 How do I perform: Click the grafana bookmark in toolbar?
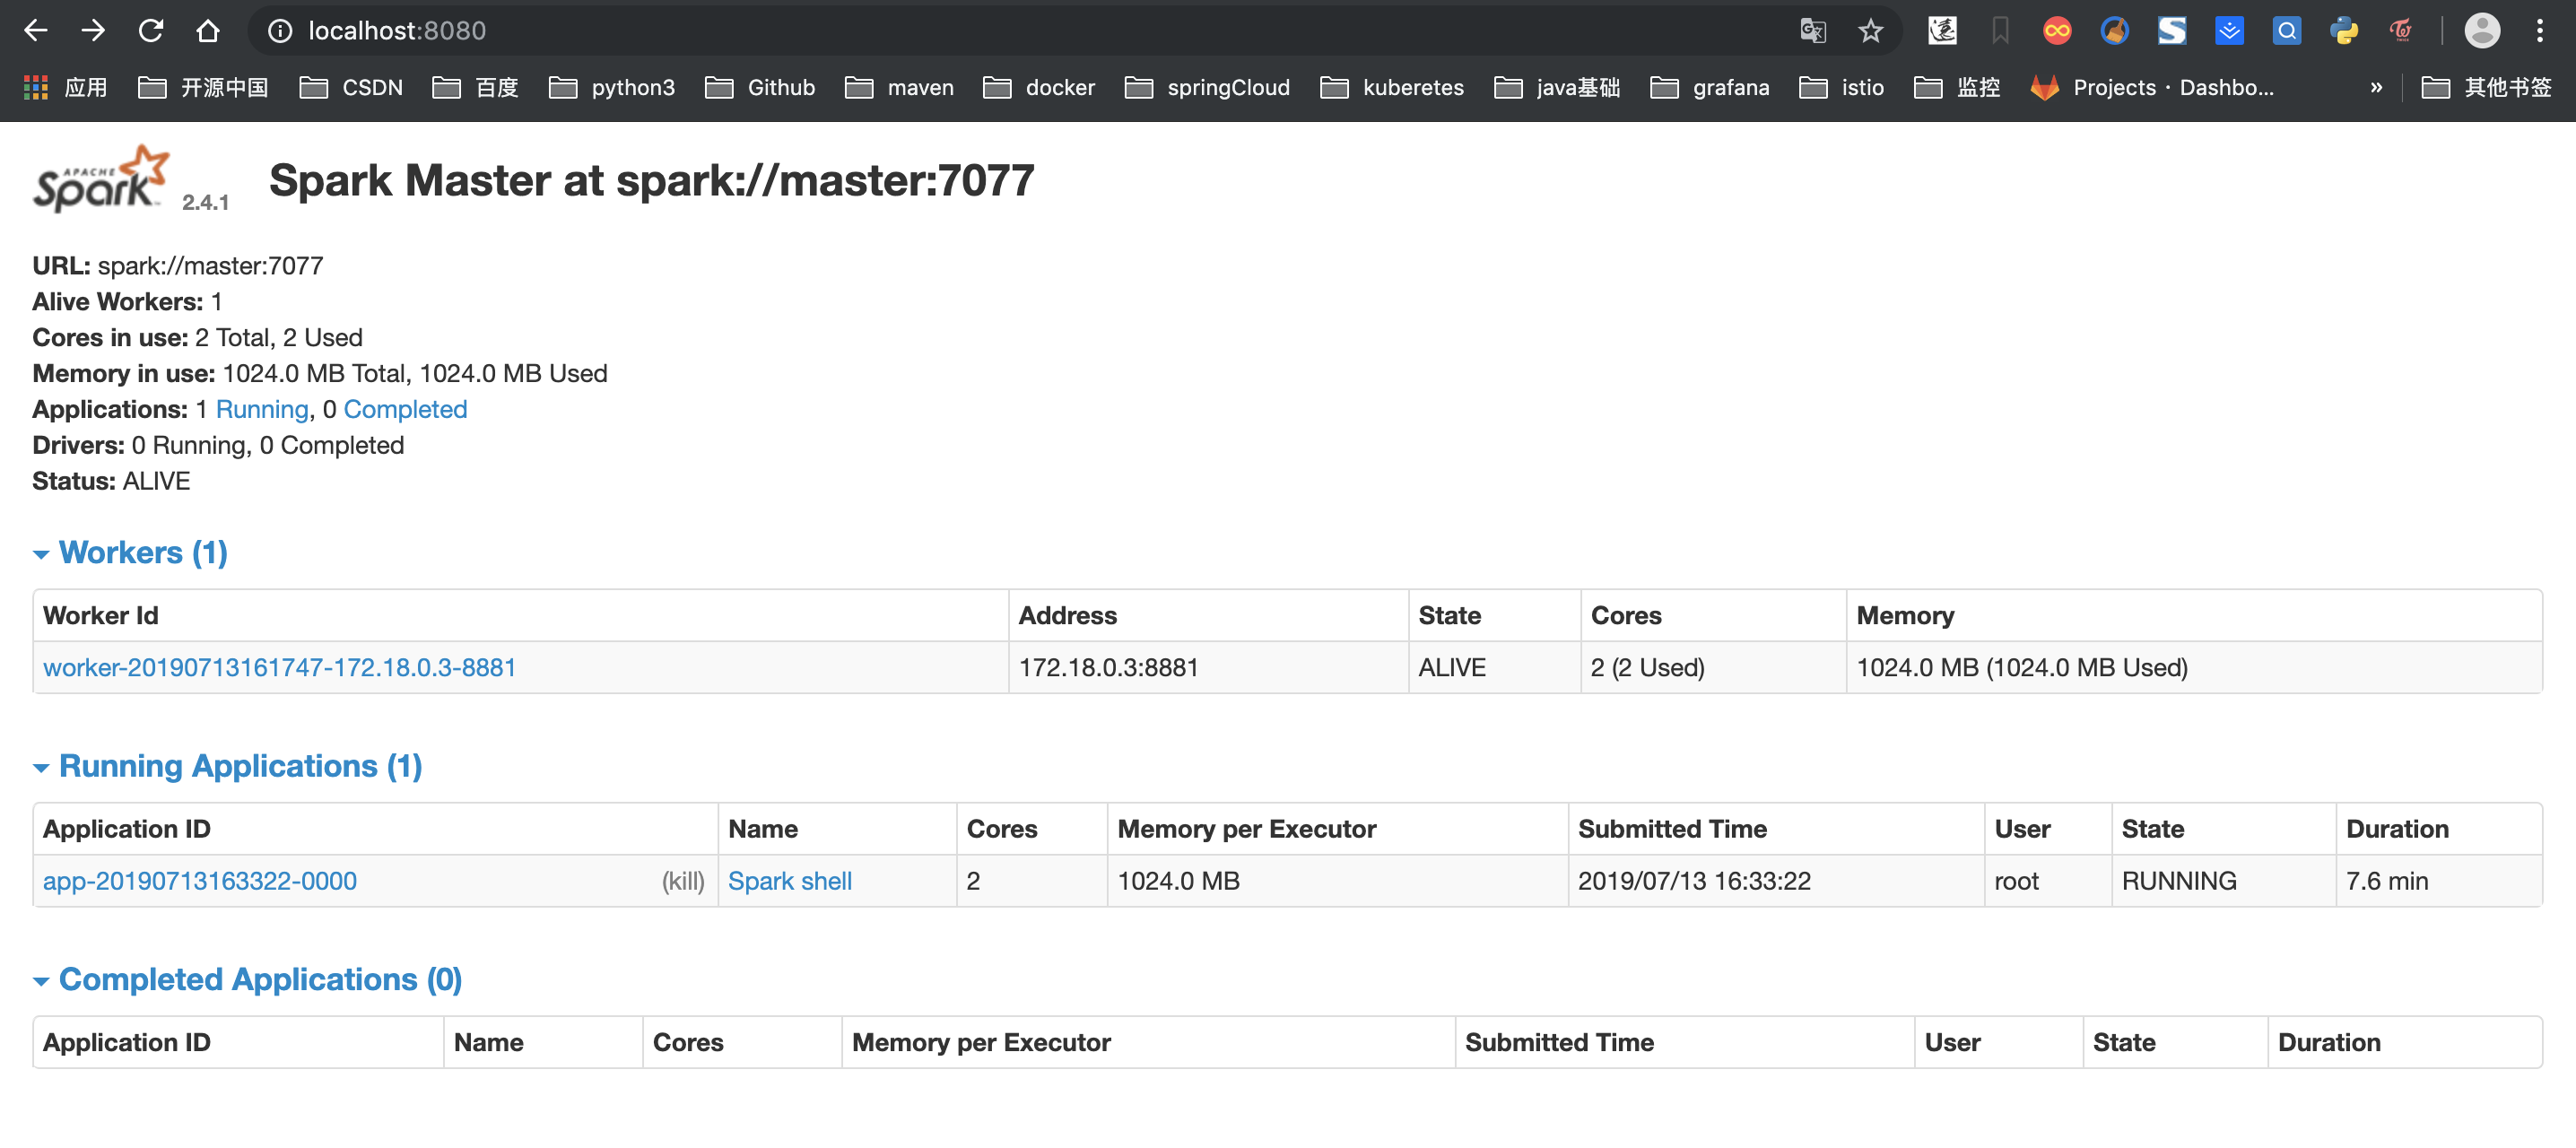[x=1710, y=87]
